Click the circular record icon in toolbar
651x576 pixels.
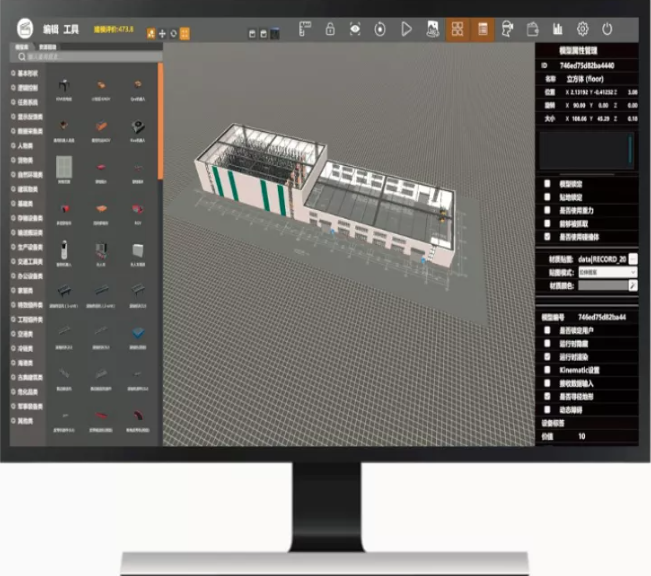click(380, 30)
